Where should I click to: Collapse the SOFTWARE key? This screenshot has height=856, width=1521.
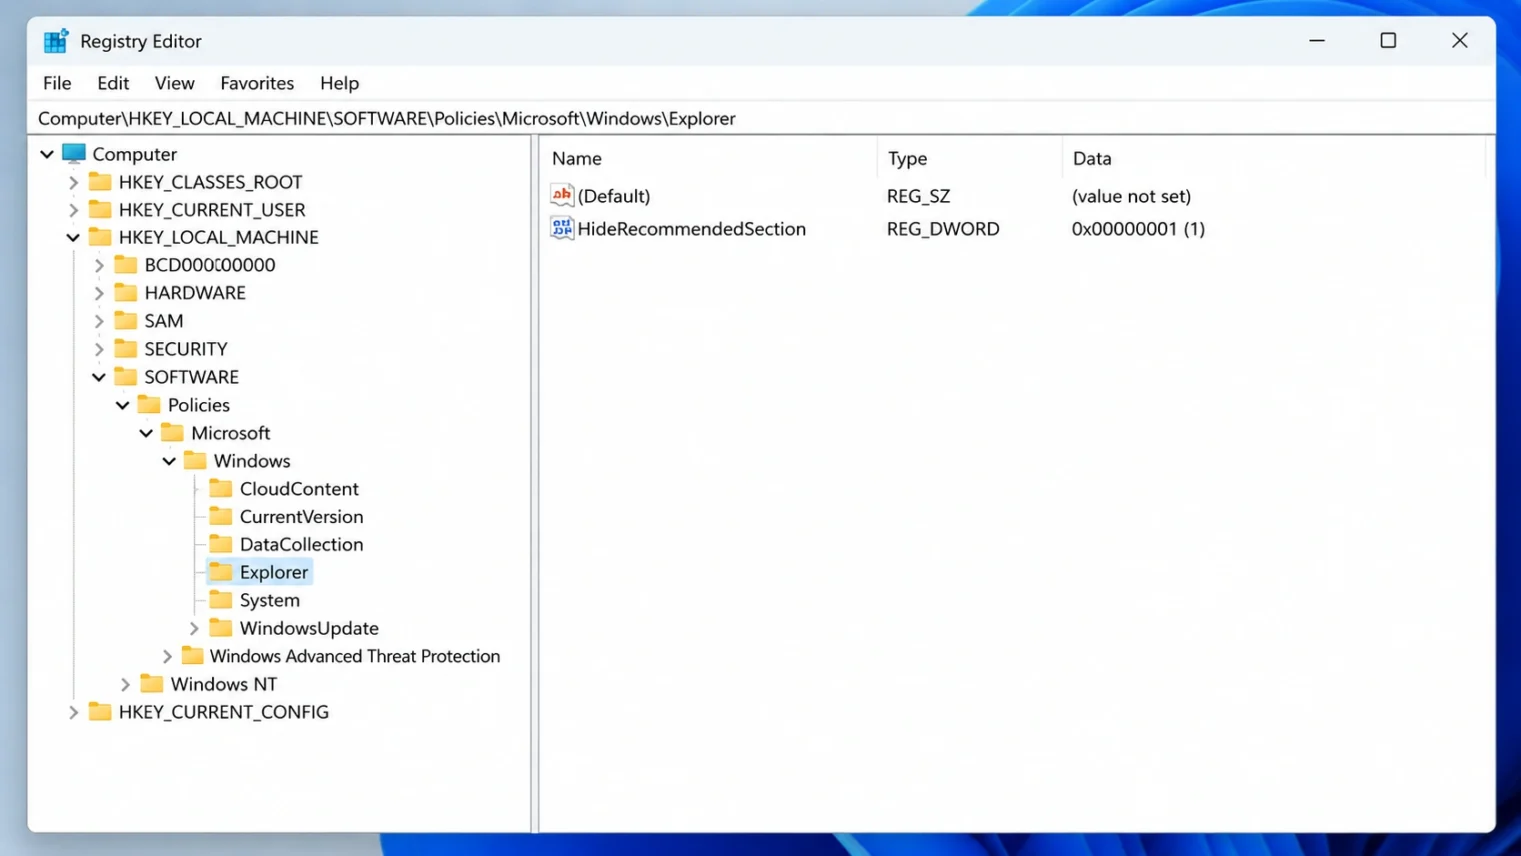[99, 377]
